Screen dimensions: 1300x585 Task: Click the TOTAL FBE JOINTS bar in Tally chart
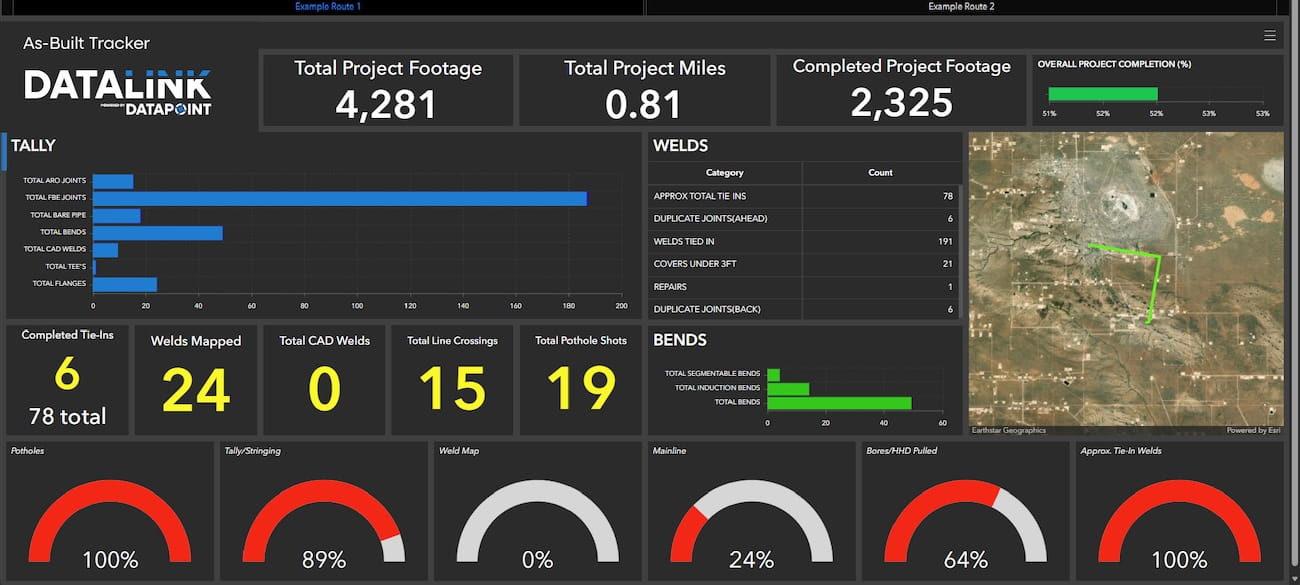340,199
